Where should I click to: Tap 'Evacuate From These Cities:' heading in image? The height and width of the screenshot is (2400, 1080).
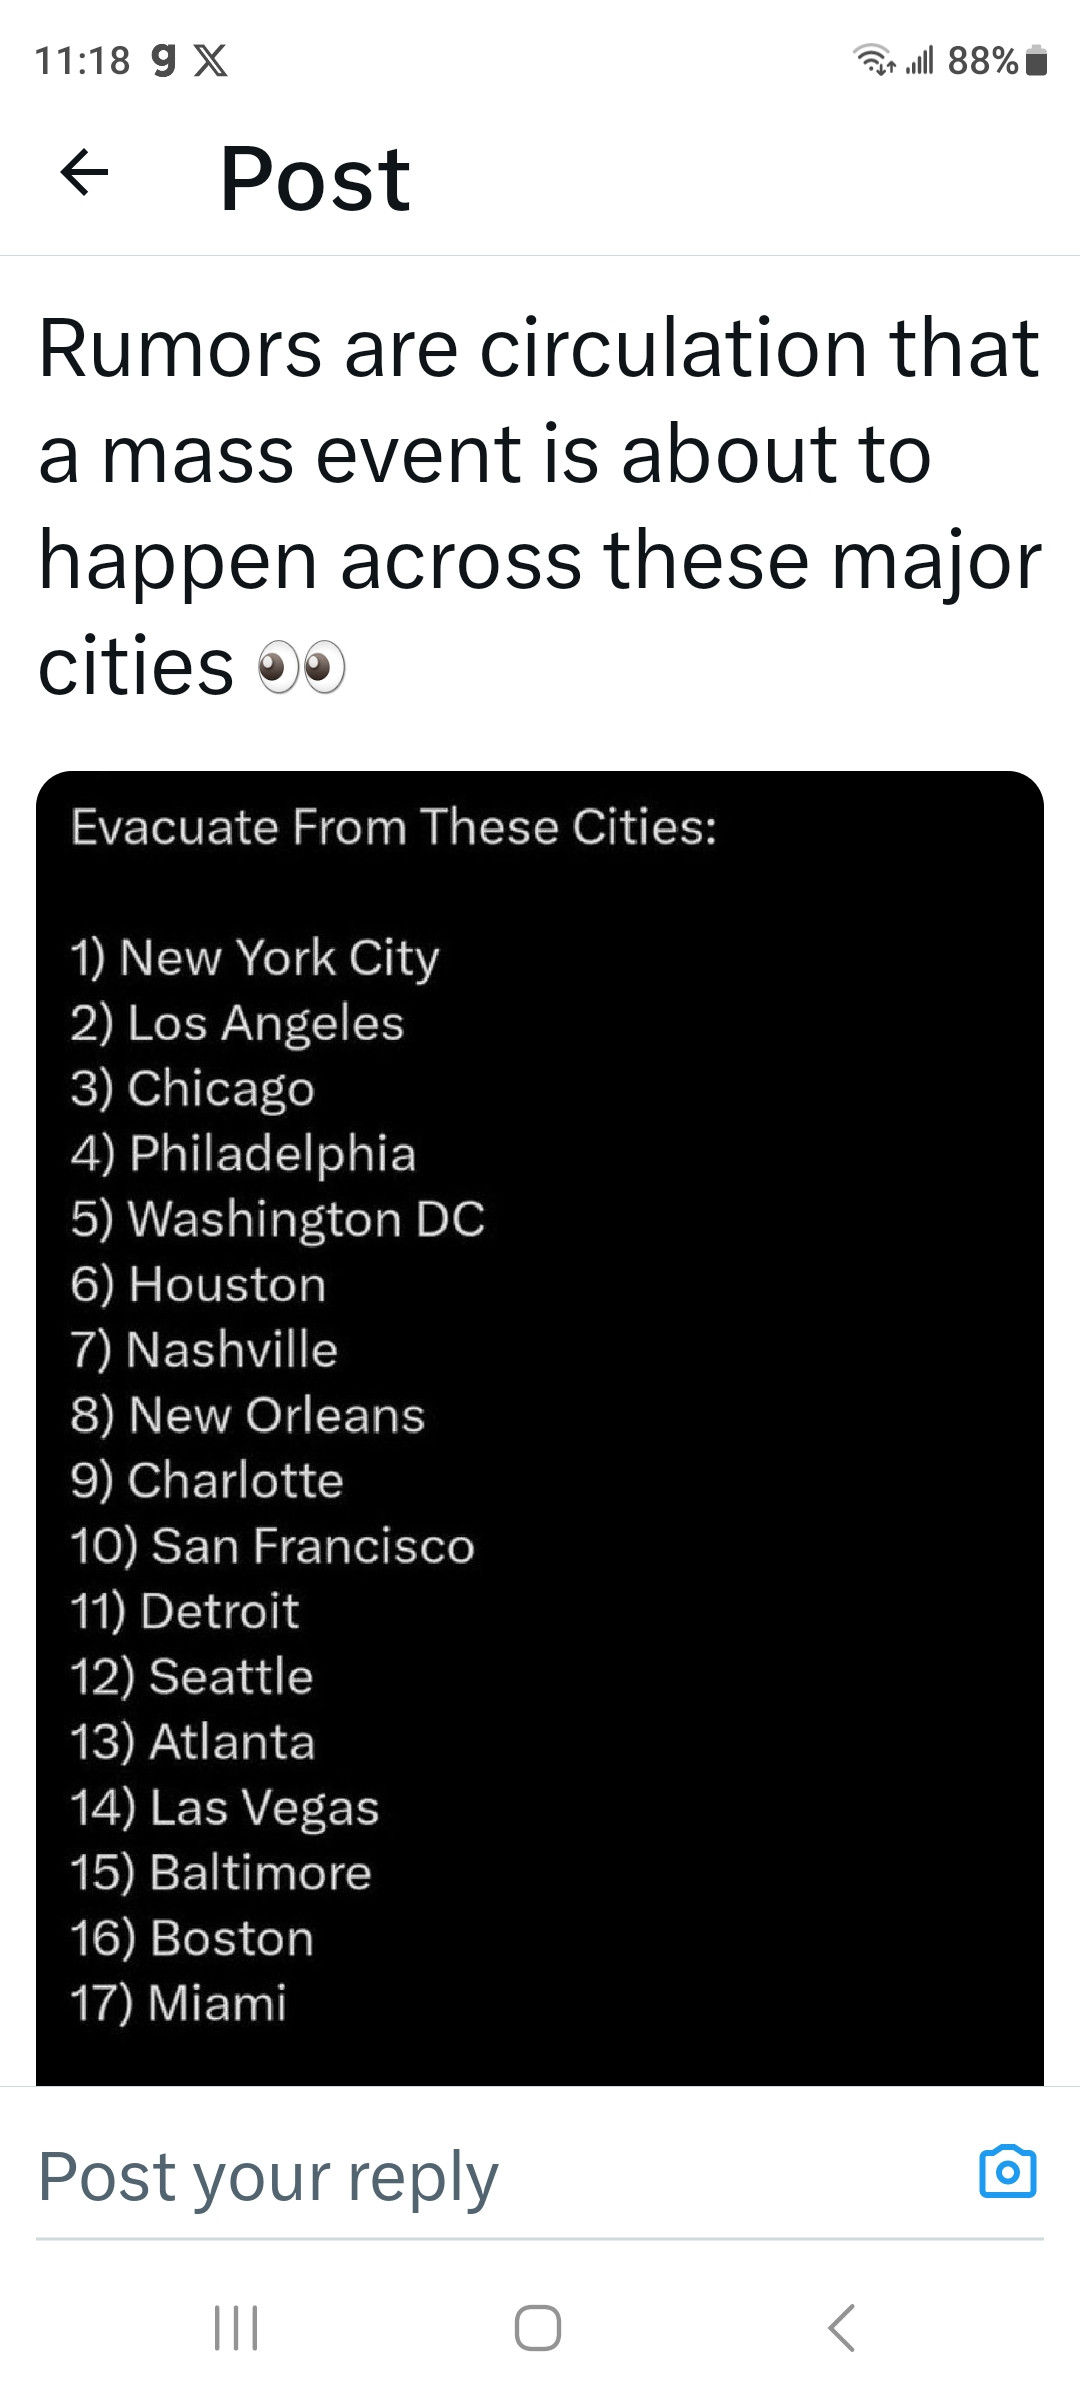(x=394, y=827)
